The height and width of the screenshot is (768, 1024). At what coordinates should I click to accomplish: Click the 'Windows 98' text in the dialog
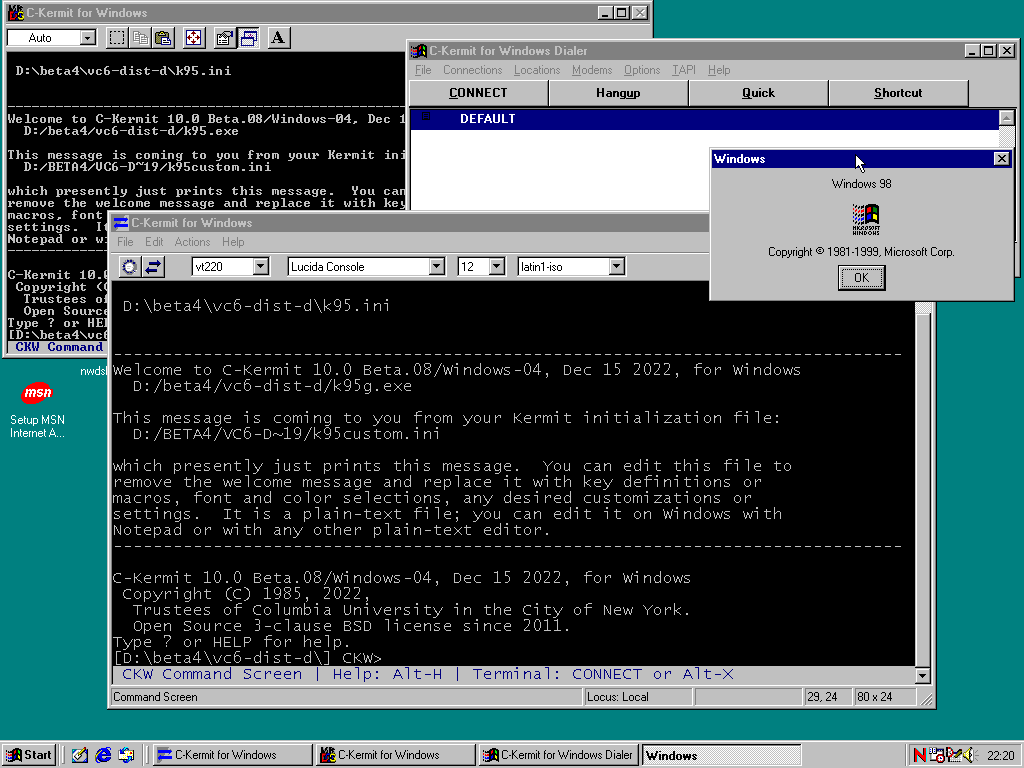[861, 184]
